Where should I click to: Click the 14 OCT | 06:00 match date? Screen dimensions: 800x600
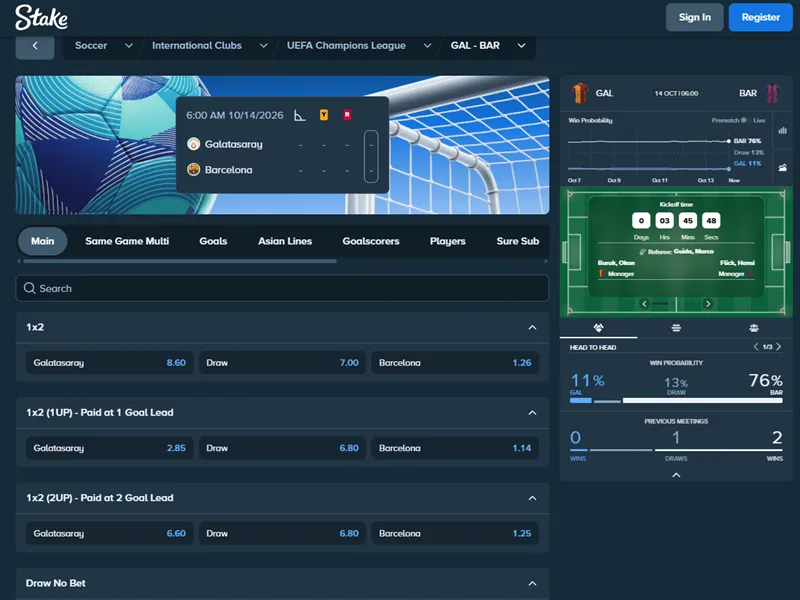point(676,93)
